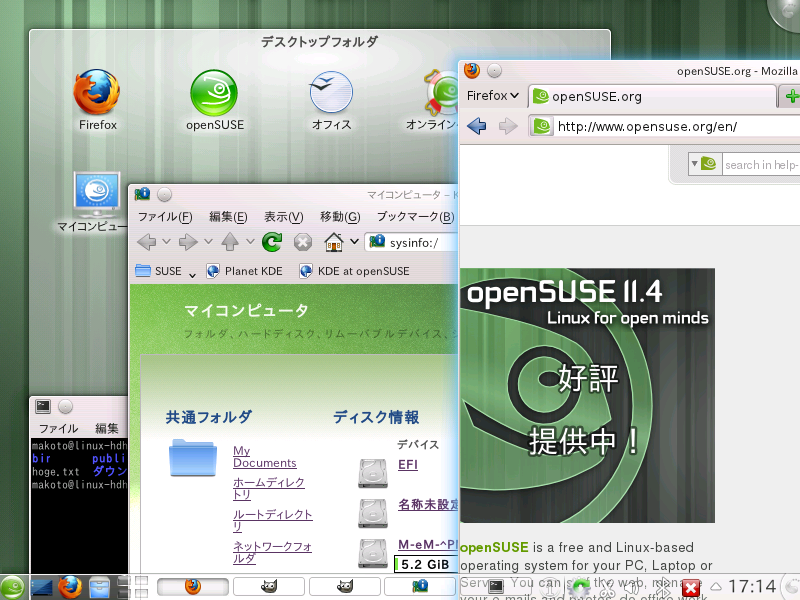
Task: Click Konqueror window title menu icon
Action: coord(142,194)
